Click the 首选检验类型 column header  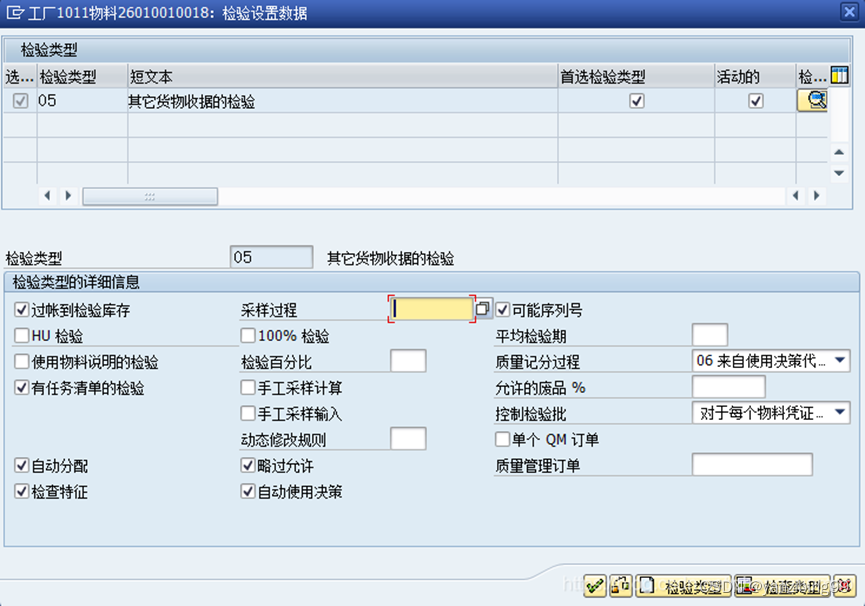click(x=636, y=77)
